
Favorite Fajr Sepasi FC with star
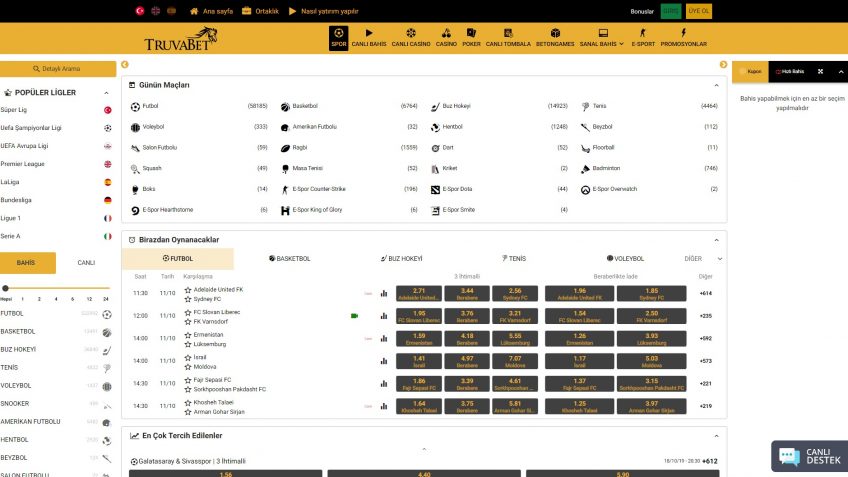point(188,380)
